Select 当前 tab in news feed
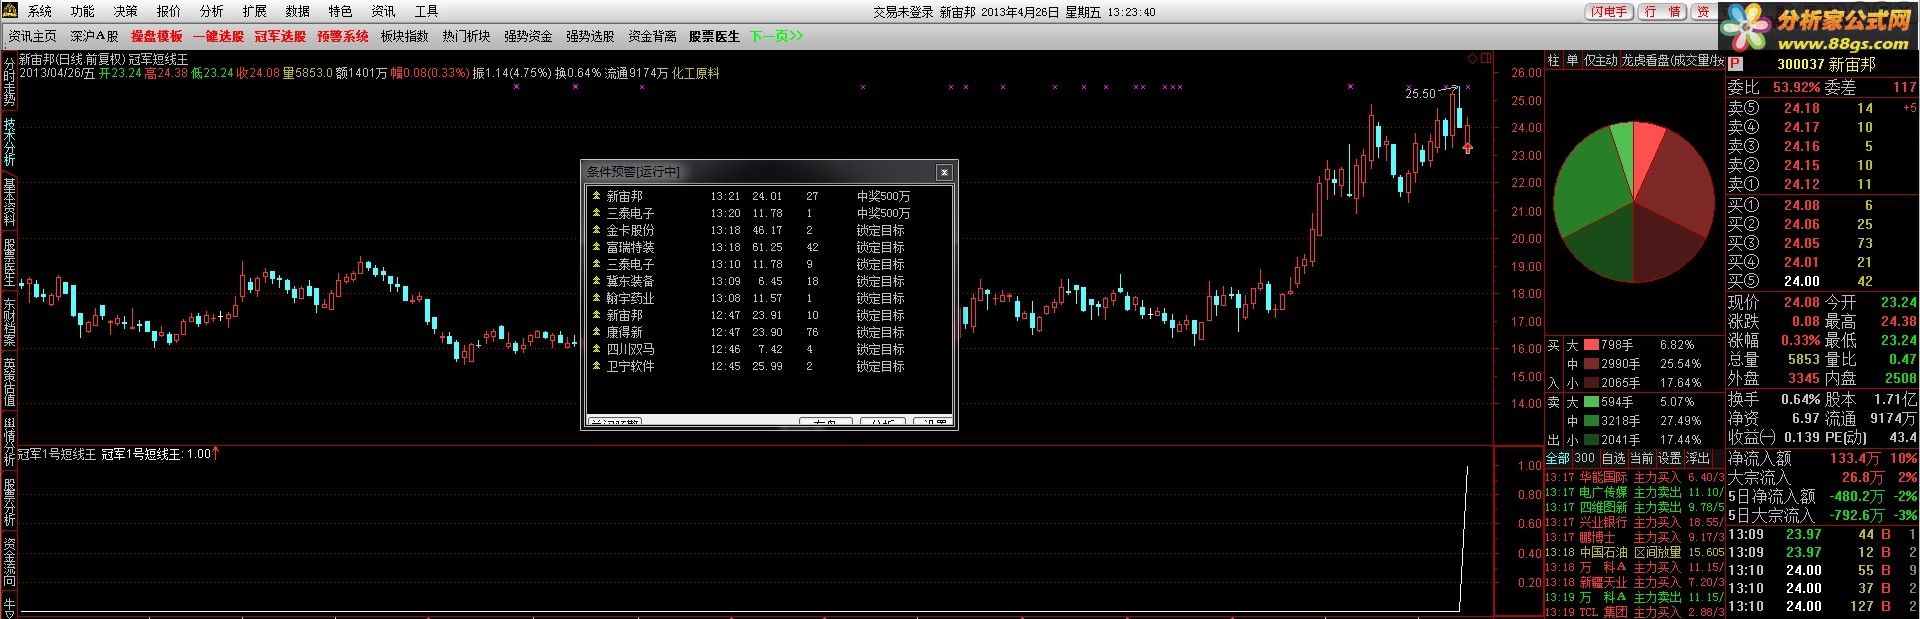 click(1641, 458)
